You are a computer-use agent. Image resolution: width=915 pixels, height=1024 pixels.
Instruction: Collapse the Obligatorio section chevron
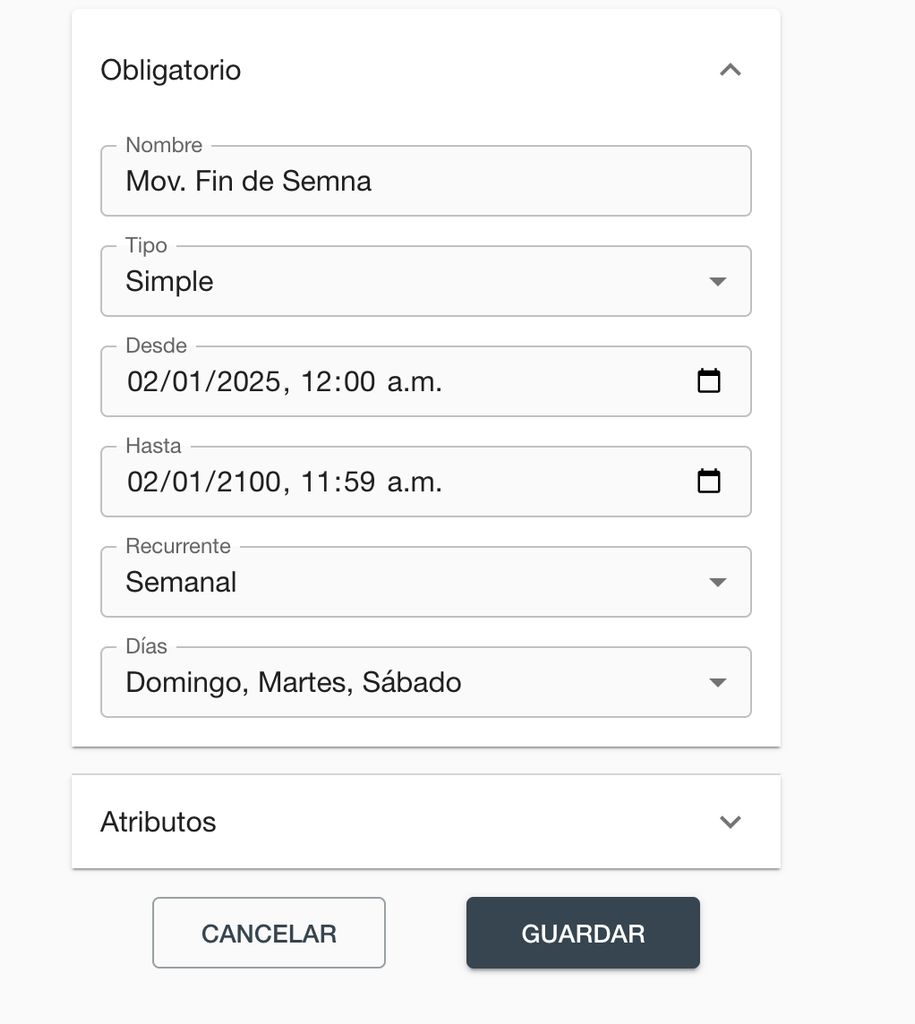click(730, 70)
